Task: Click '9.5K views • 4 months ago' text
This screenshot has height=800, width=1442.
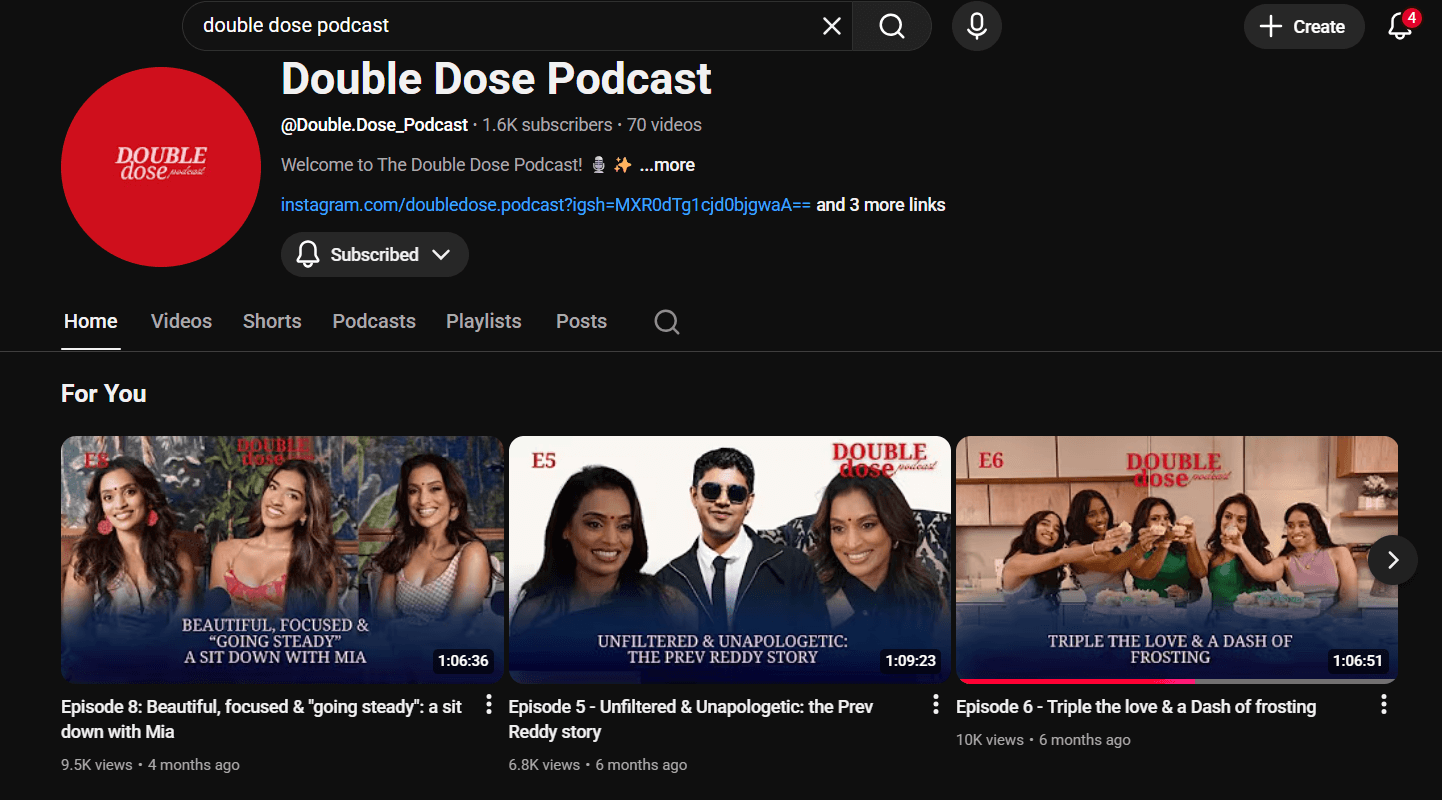Action: (150, 765)
